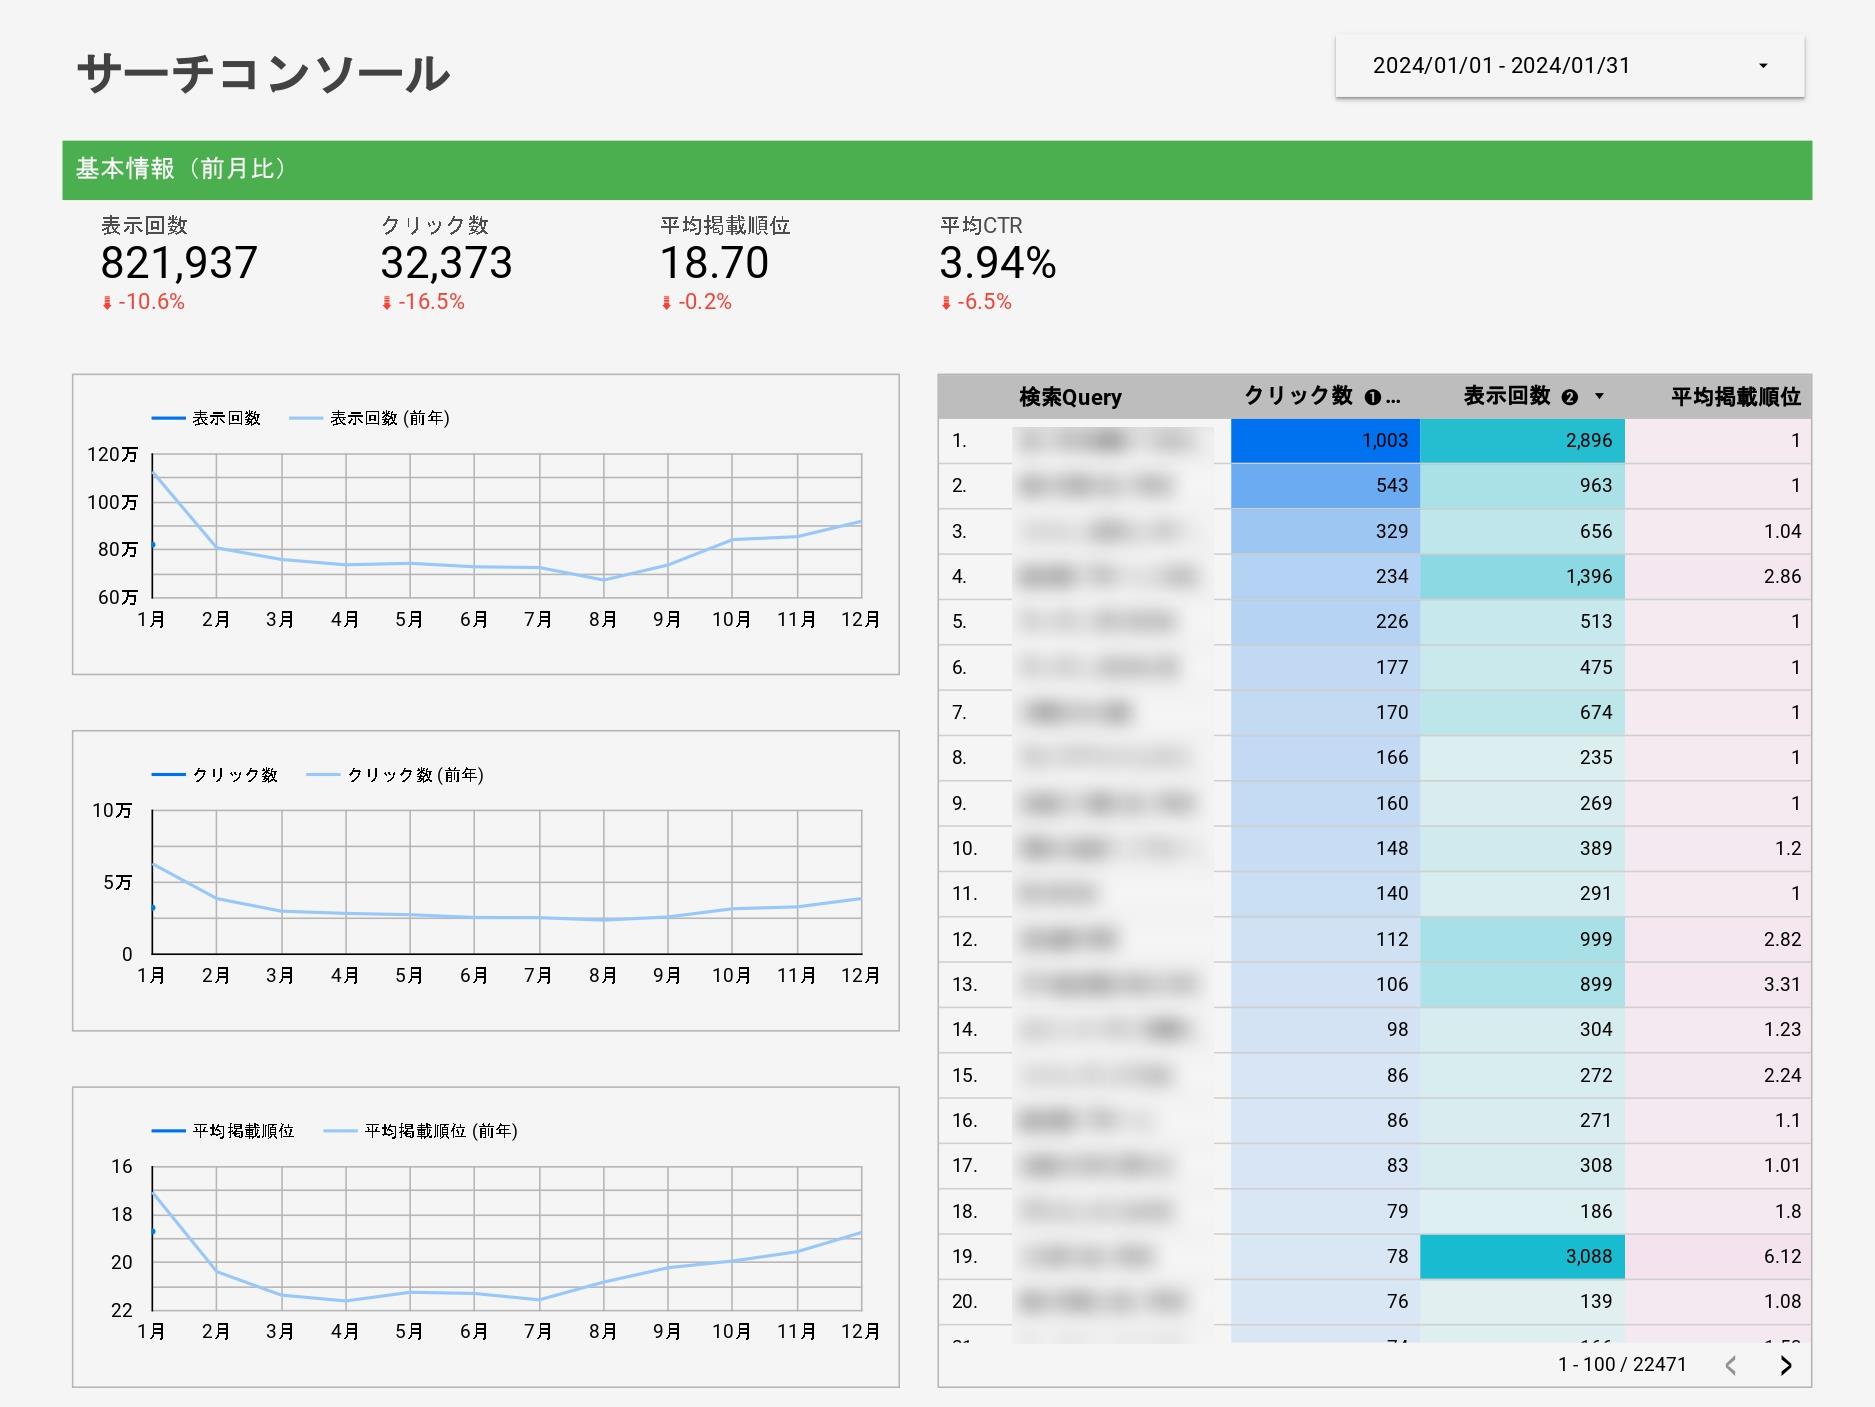1875x1407 pixels.
Task: Open the date range dropdown arrow
Action: 1763,66
